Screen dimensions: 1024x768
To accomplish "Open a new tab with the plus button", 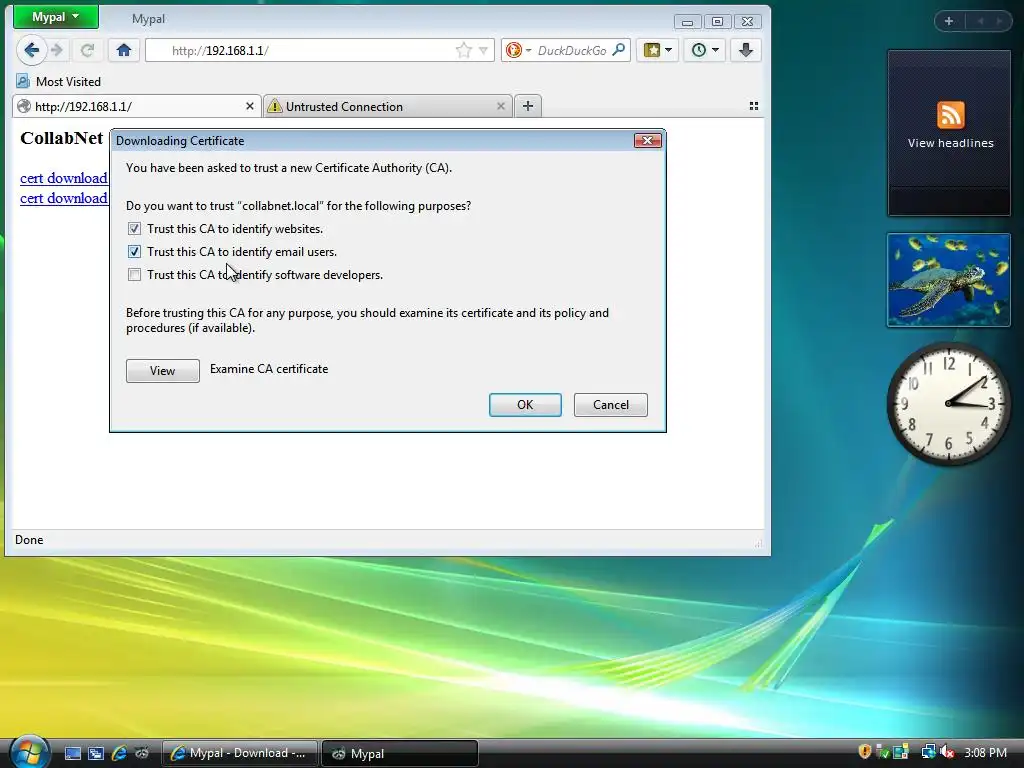I will [x=528, y=106].
